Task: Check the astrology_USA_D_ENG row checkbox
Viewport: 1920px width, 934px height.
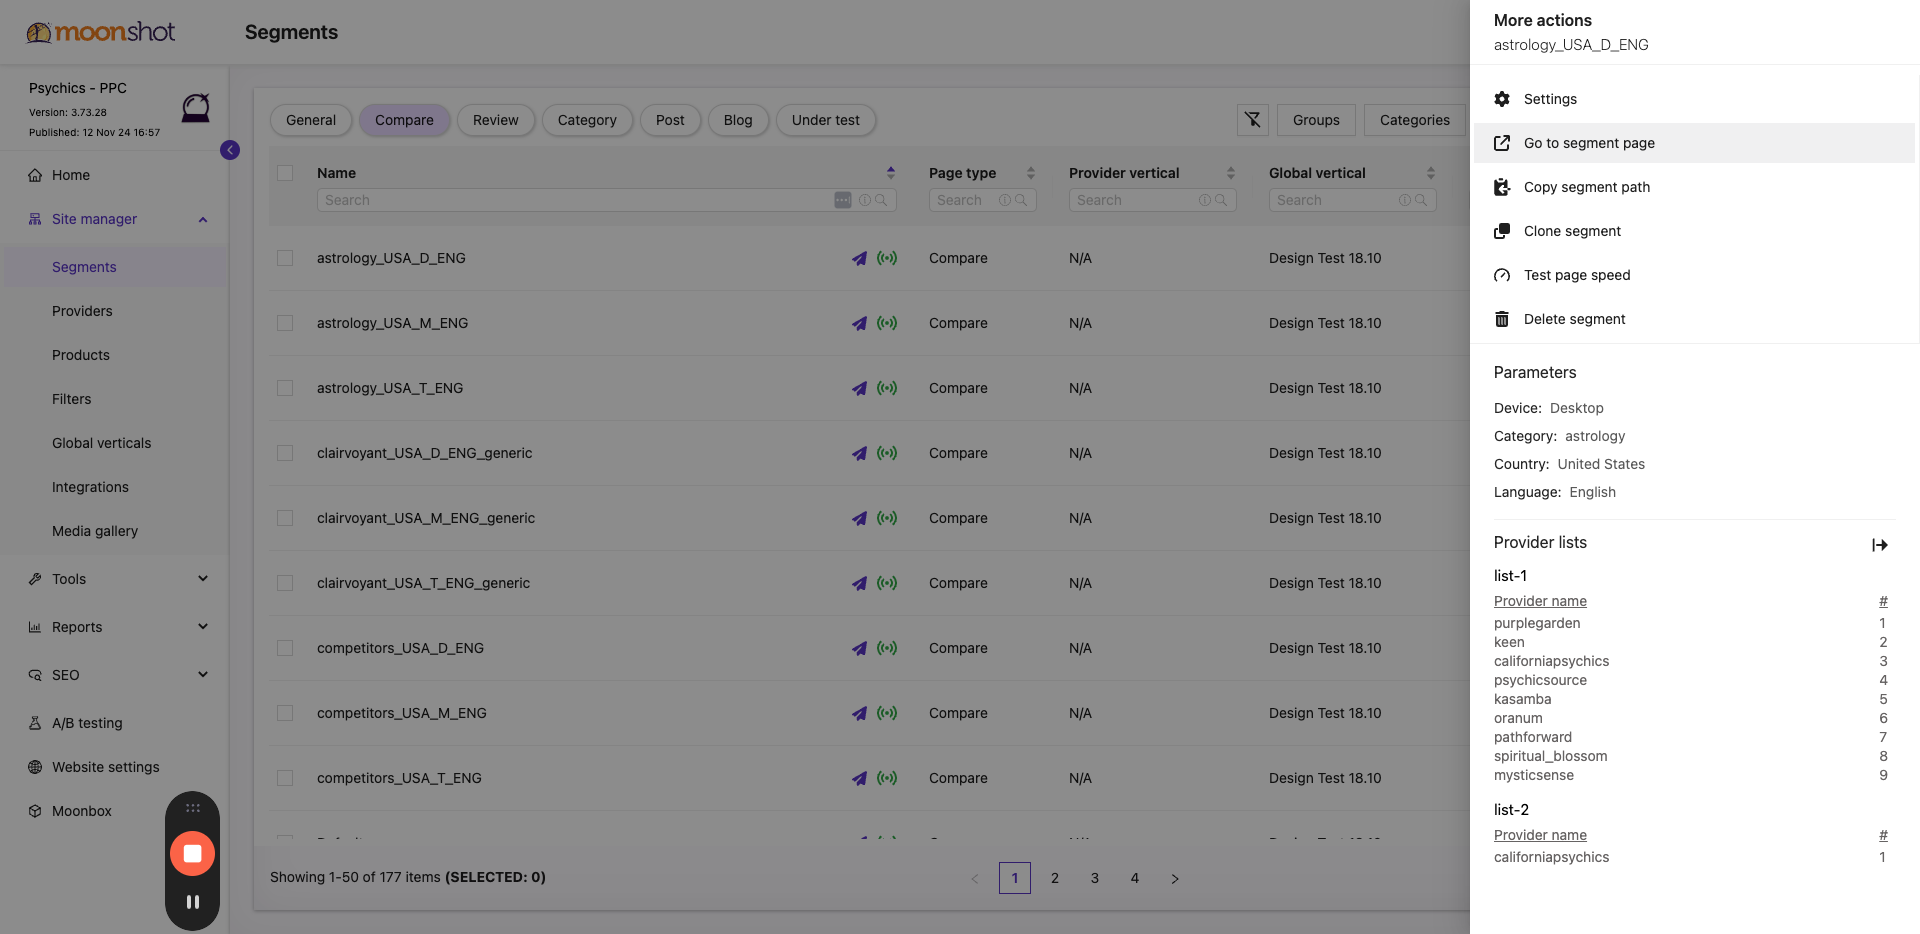Action: coord(285,258)
